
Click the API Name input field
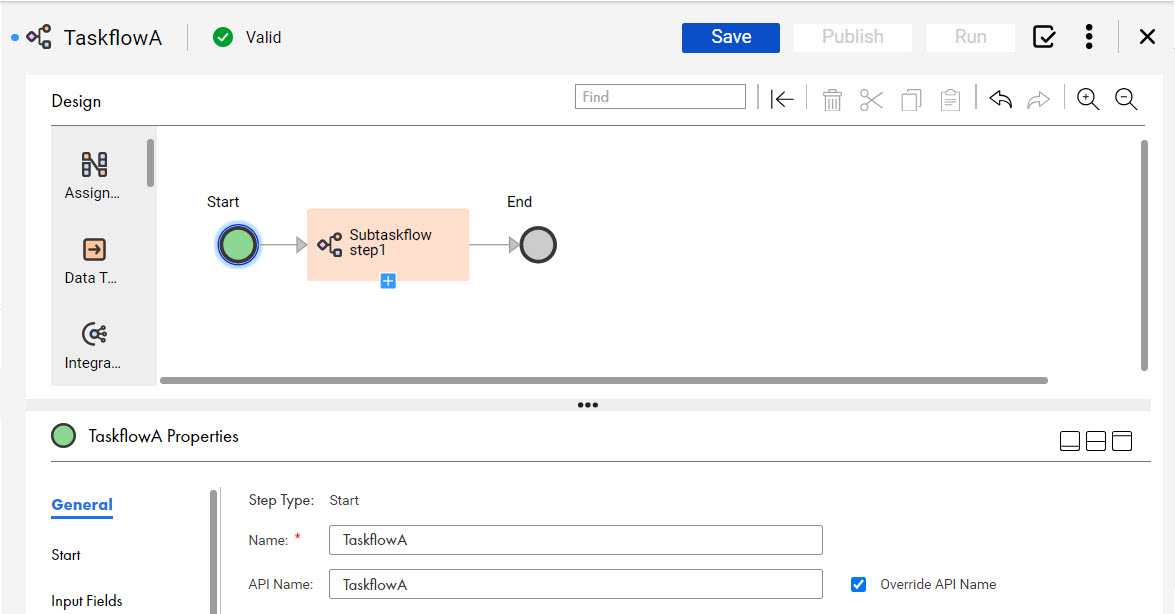[x=576, y=584]
